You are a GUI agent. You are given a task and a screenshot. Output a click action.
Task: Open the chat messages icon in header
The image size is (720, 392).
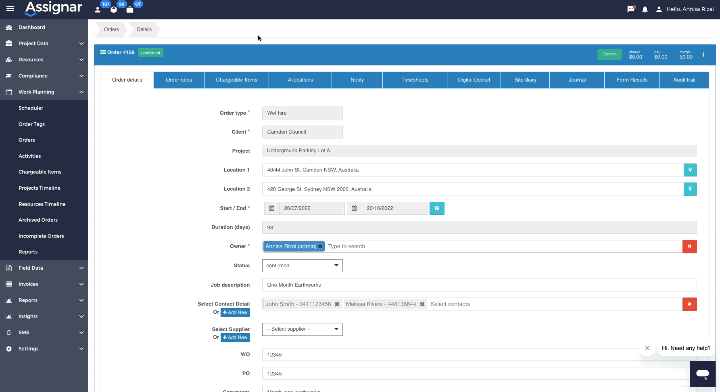tap(631, 9)
